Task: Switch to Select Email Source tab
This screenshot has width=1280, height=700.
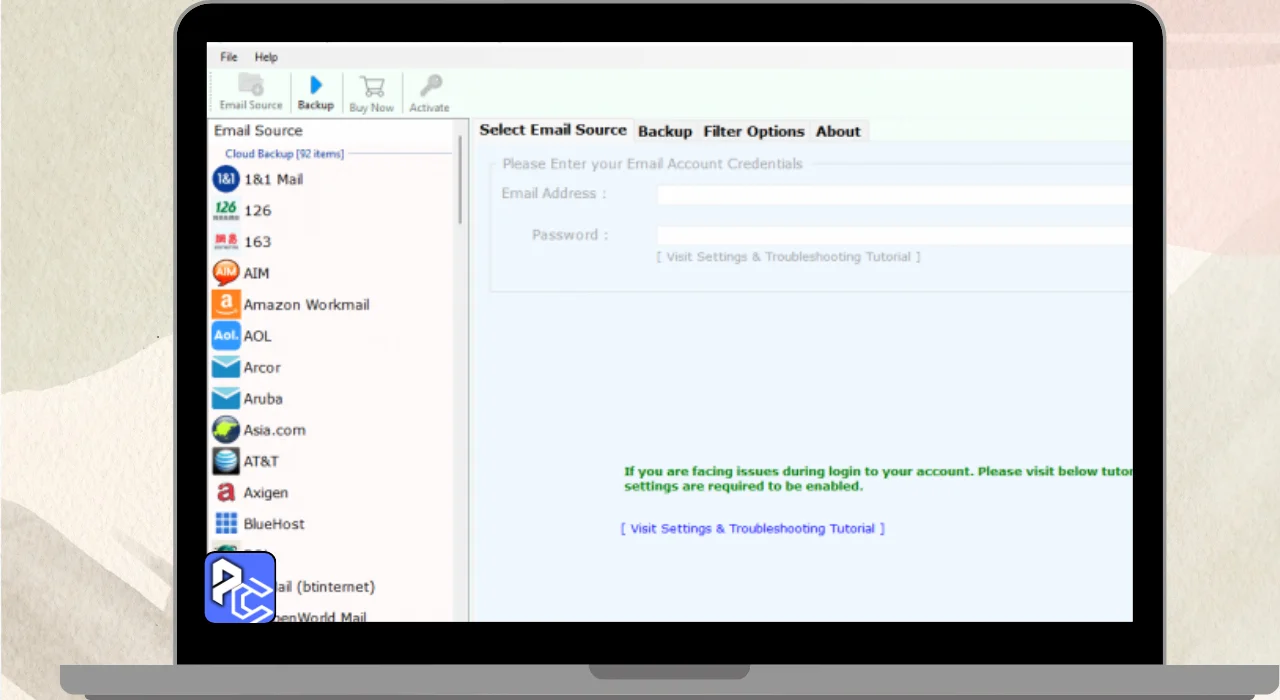Action: point(553,130)
